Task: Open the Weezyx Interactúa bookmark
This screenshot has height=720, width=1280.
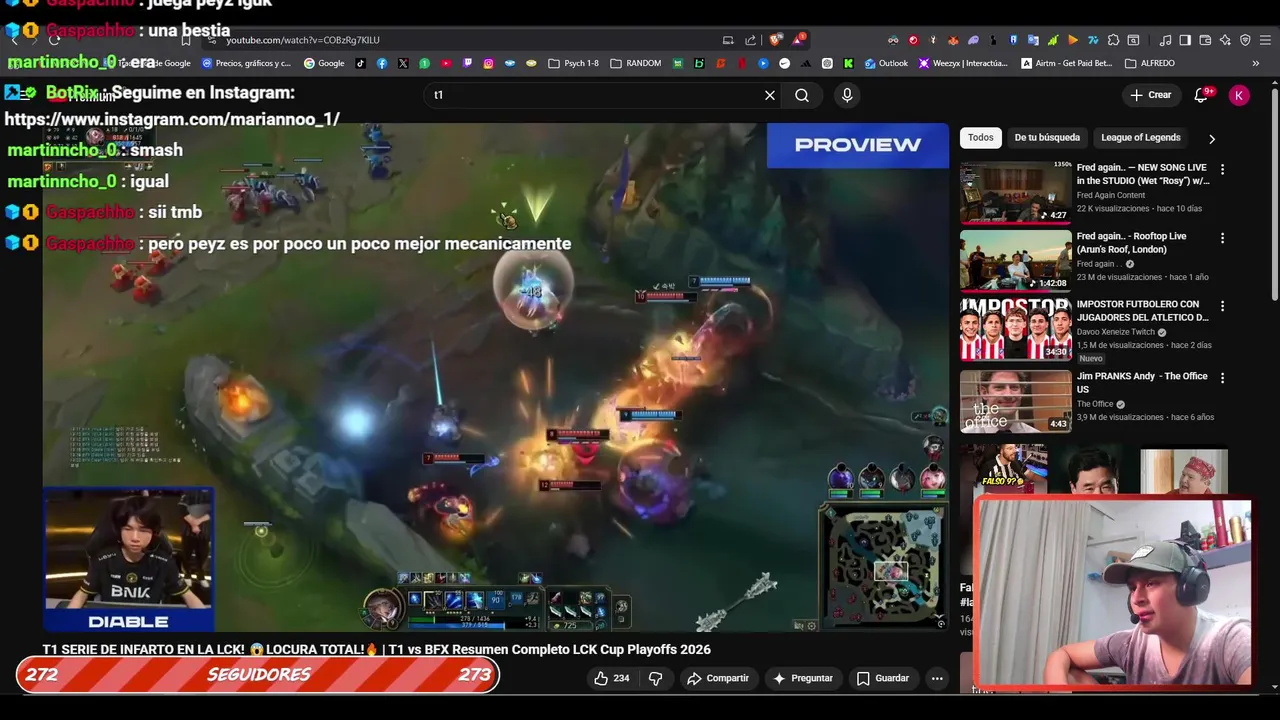Action: point(963,63)
